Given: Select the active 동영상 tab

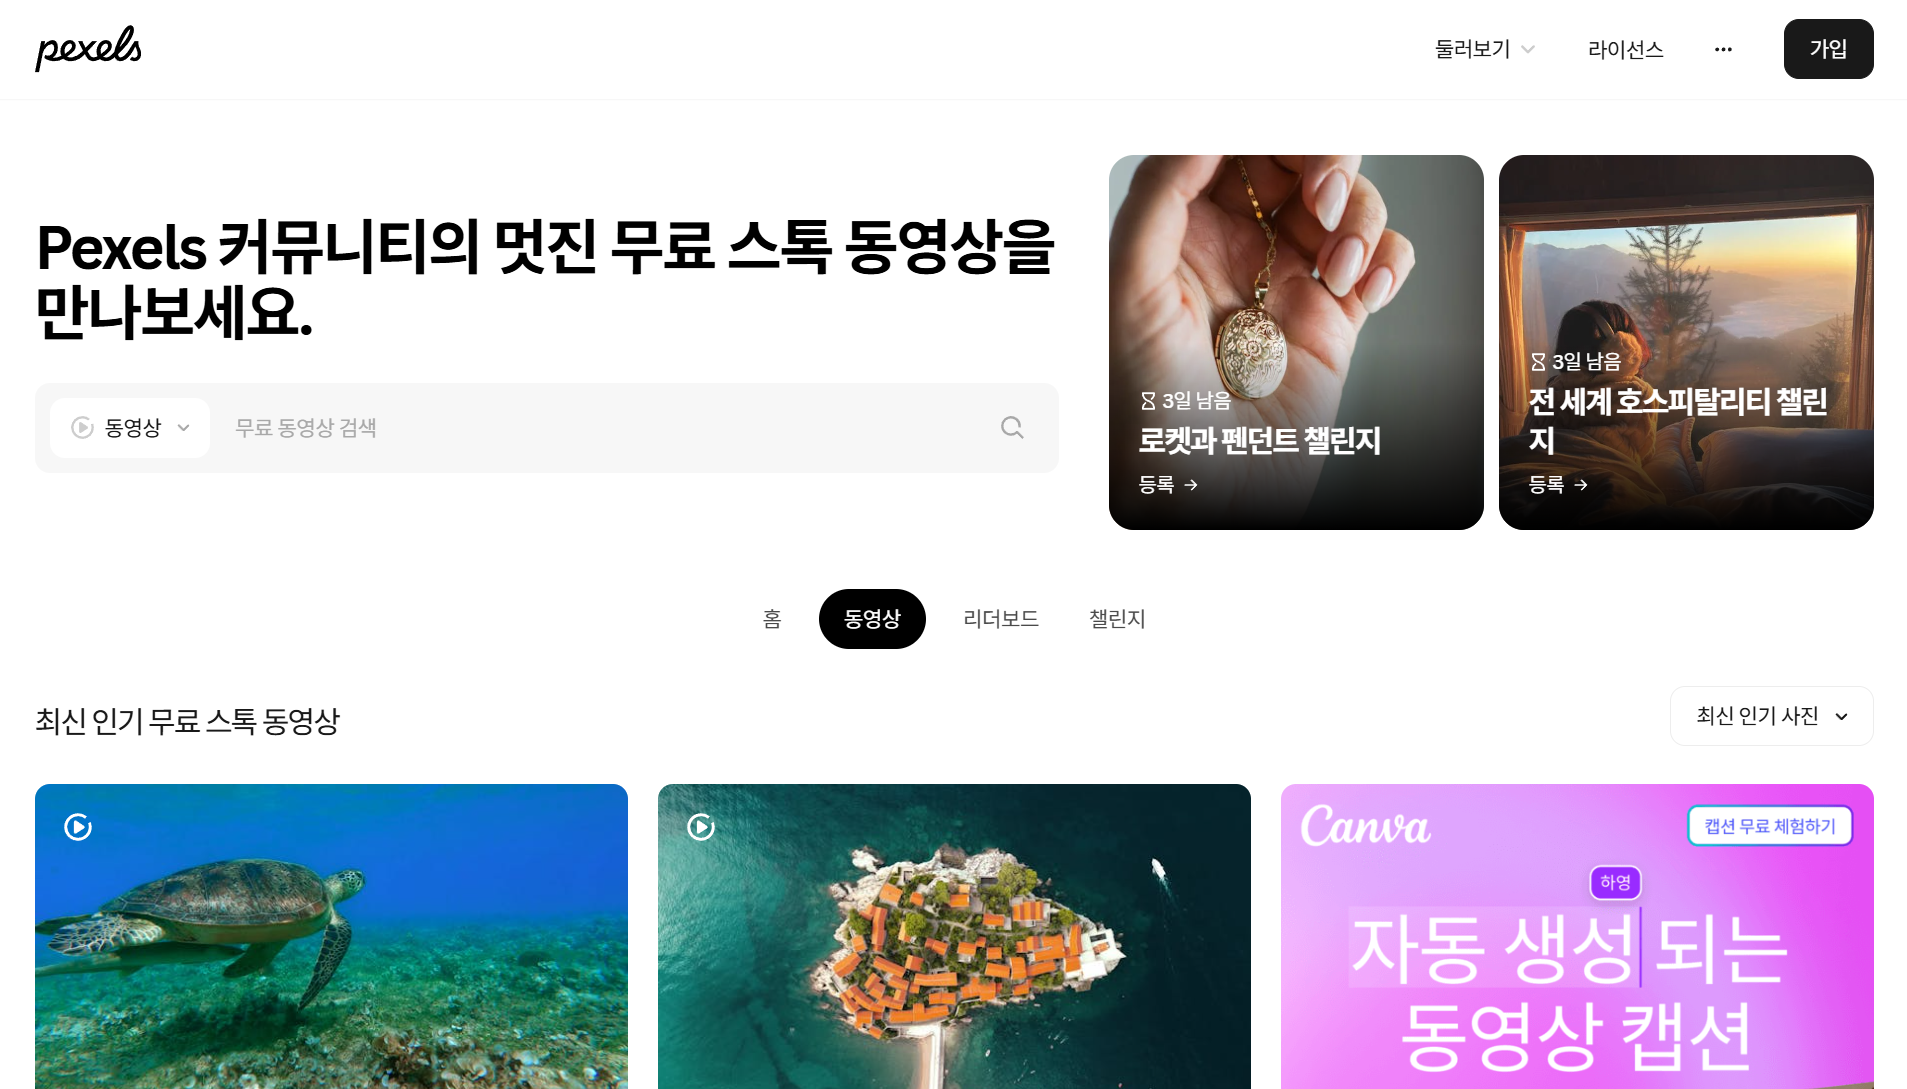Looking at the screenshot, I should click(872, 619).
